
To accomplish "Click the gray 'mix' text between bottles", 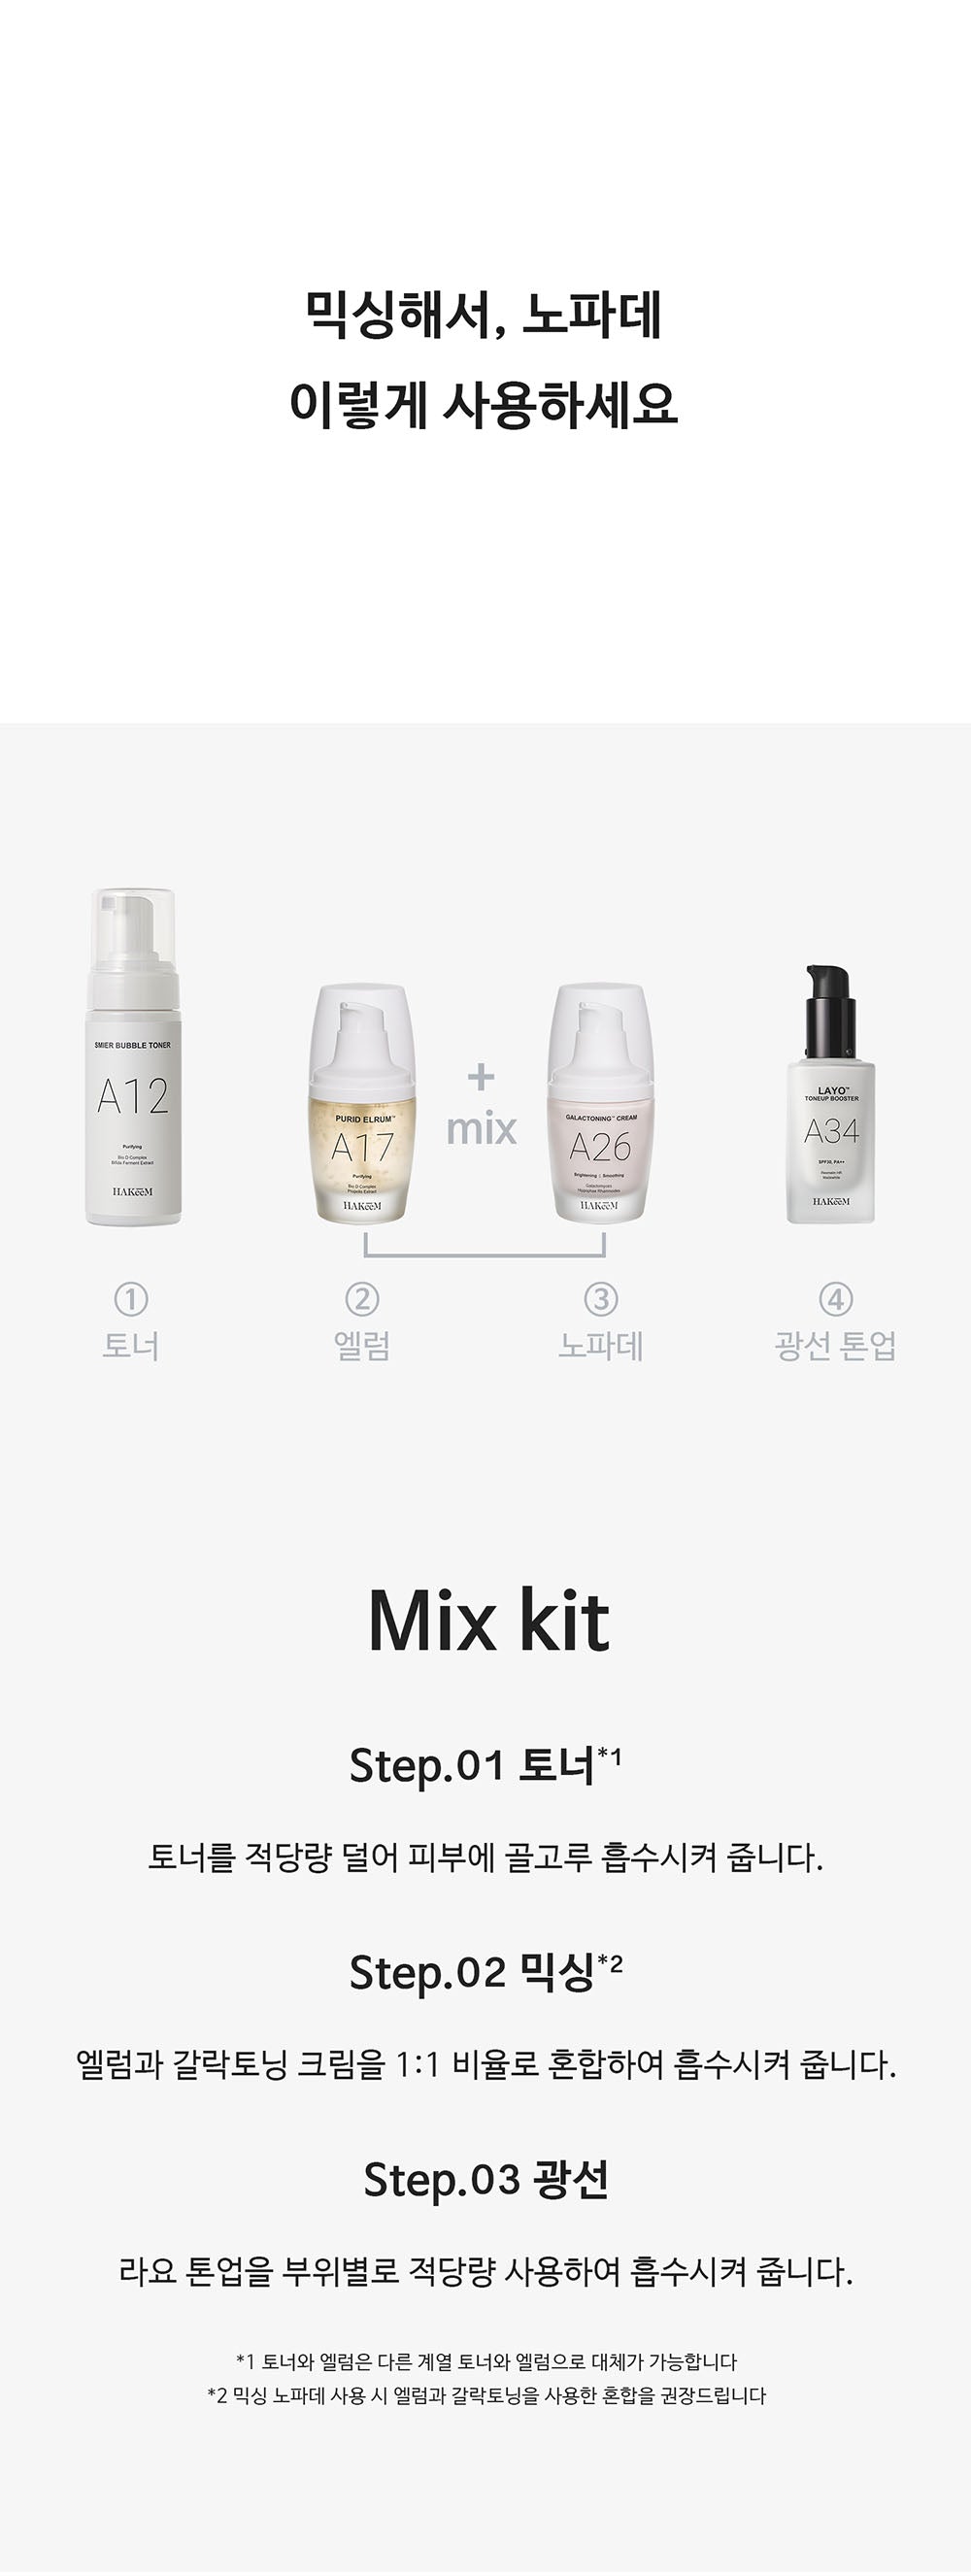I will point(481,1128).
